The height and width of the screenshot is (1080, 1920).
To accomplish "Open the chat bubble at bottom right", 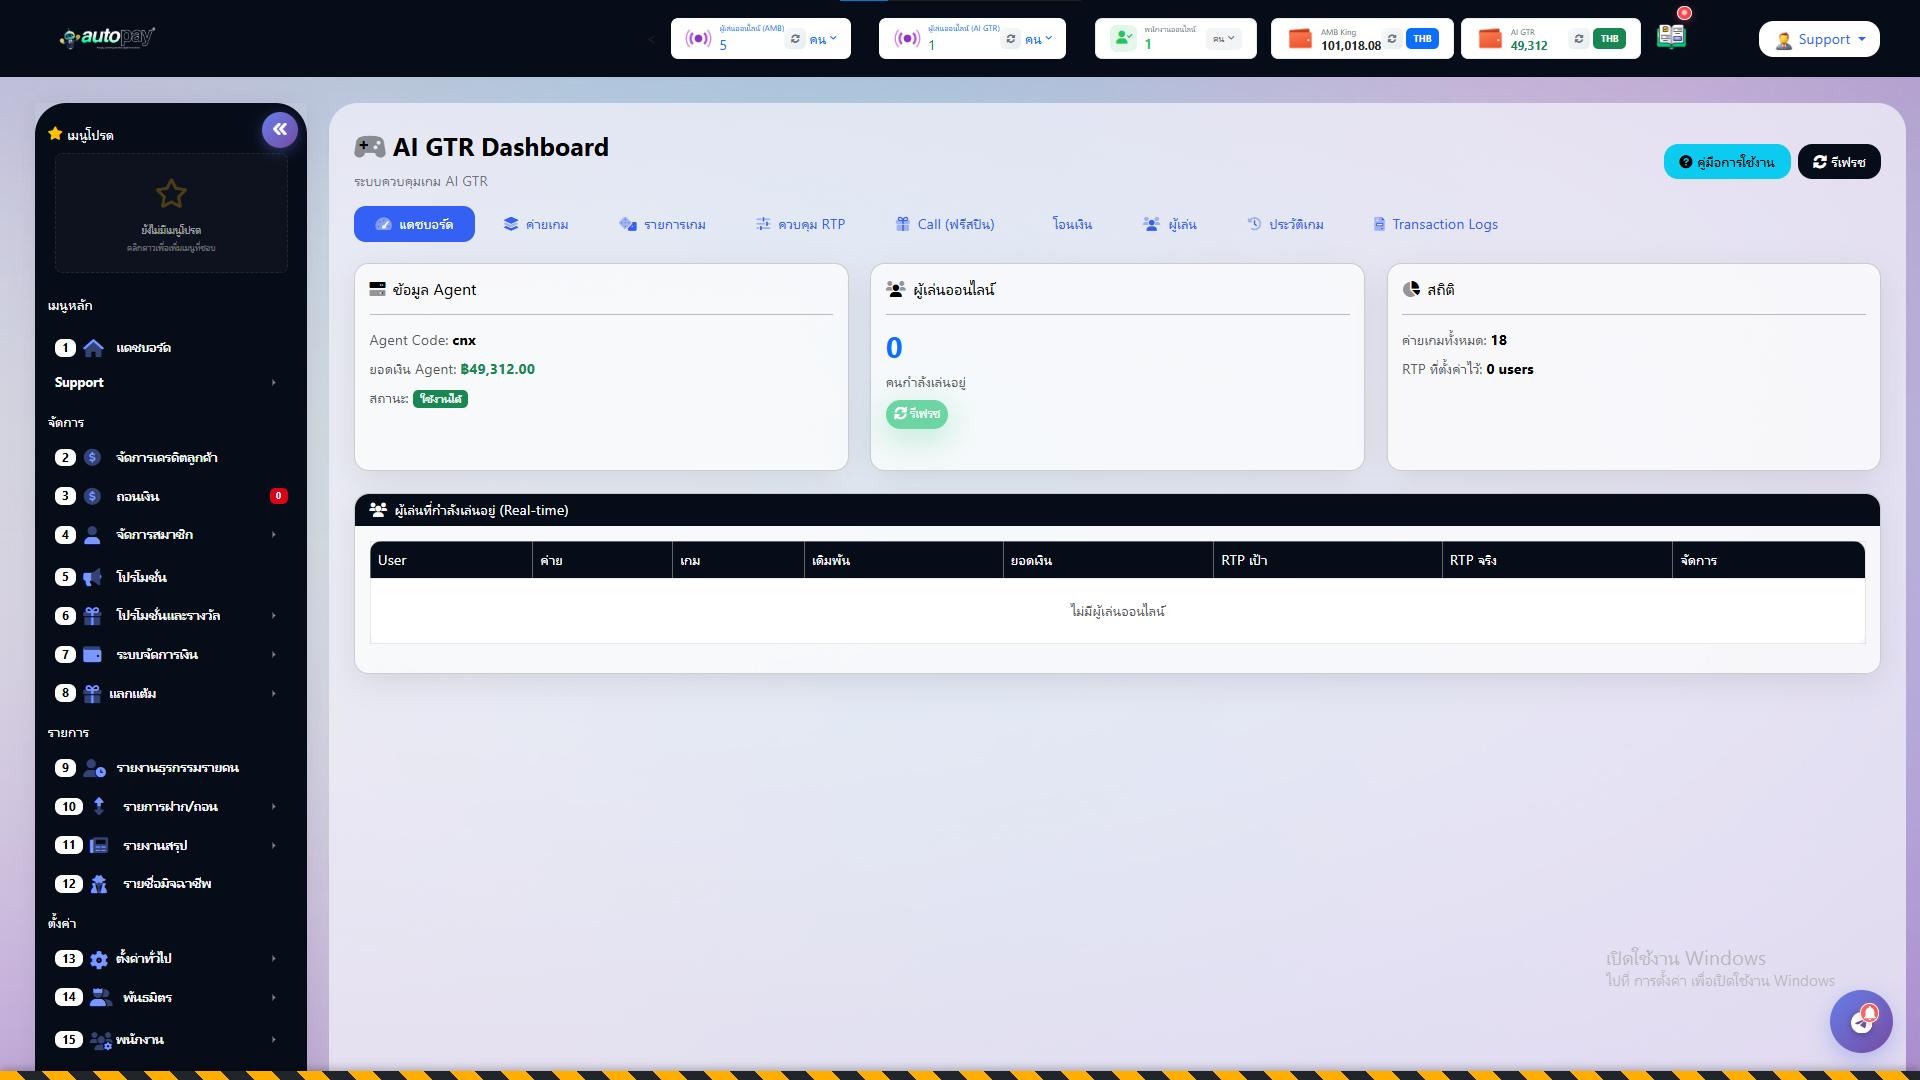I will [1861, 1021].
